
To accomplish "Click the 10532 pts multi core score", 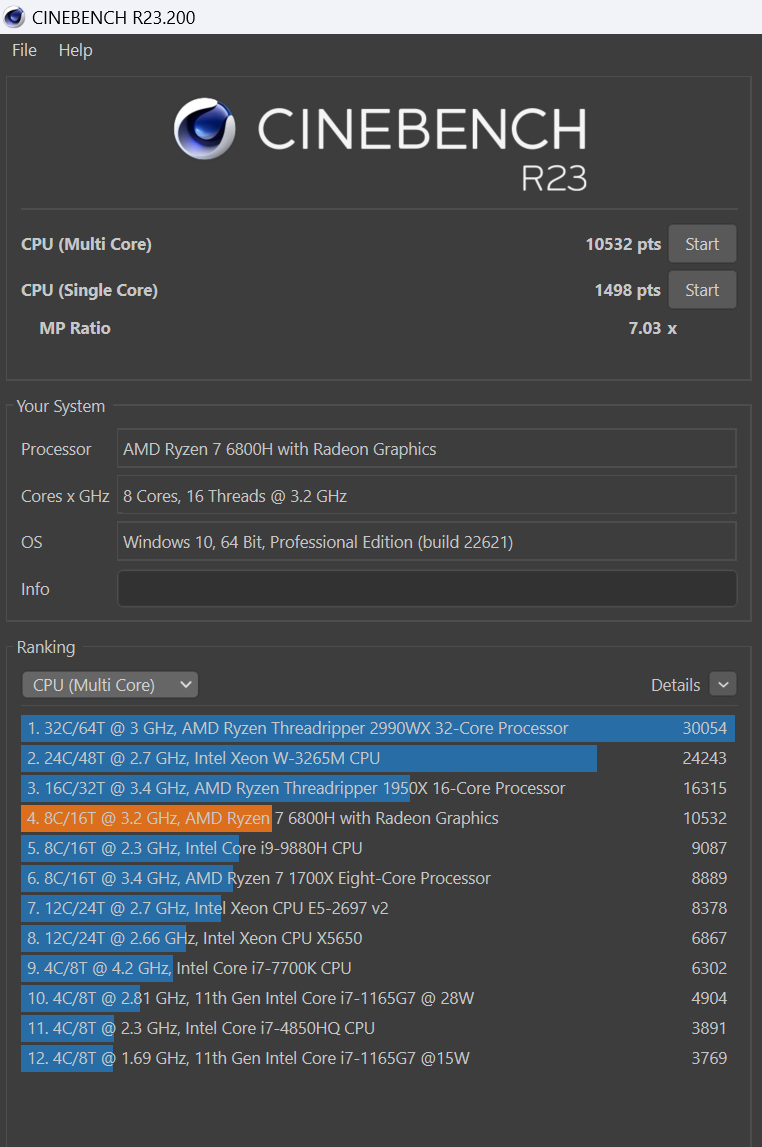I will (623, 244).
